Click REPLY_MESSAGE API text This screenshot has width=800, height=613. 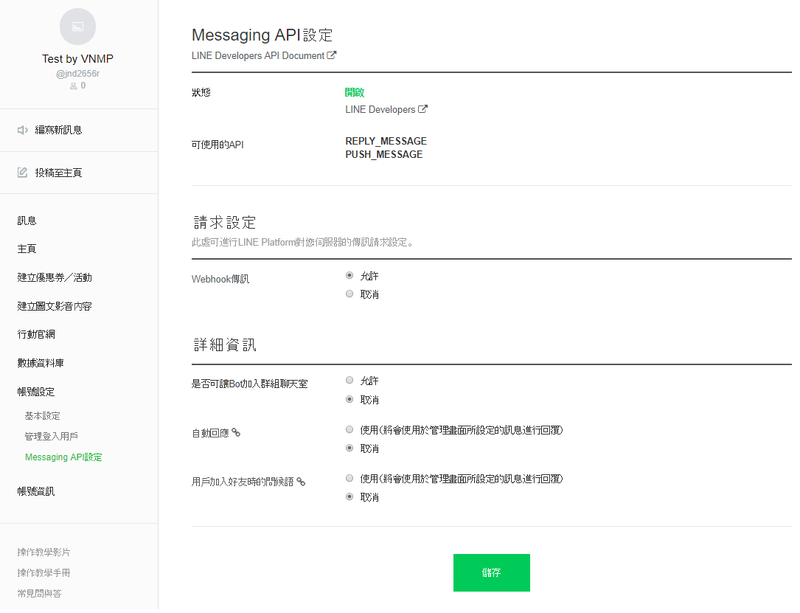386,141
